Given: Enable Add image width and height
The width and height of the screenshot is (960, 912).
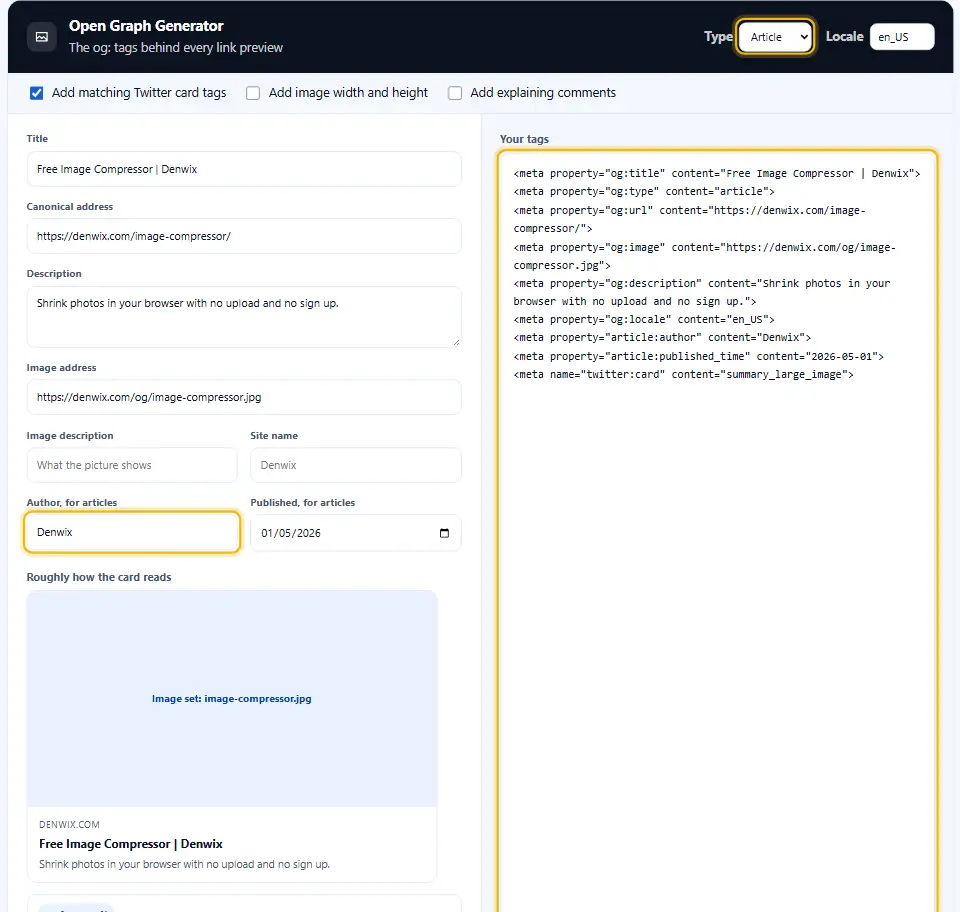Looking at the screenshot, I should click(x=253, y=93).
